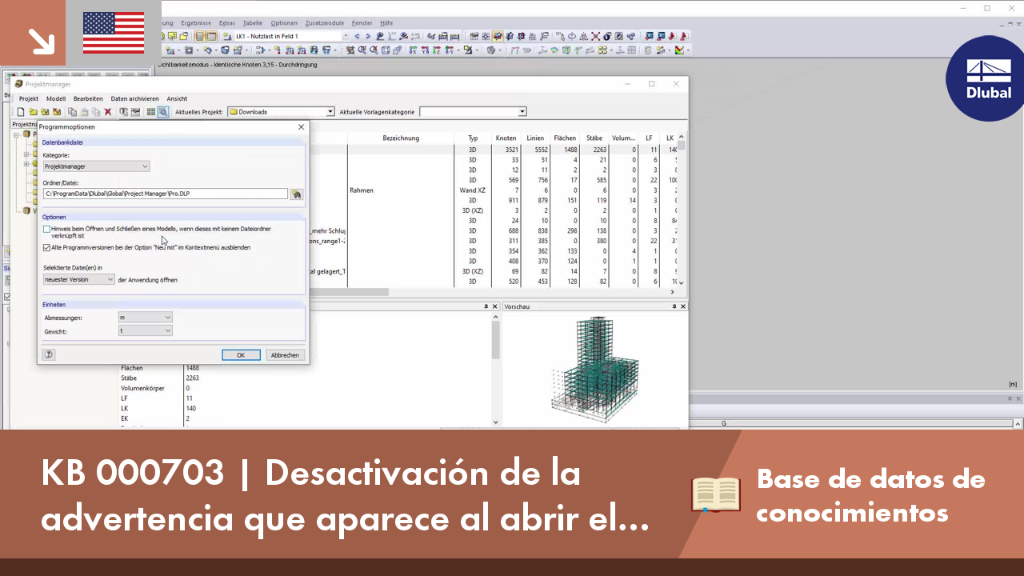This screenshot has width=1024, height=576.
Task: Click the Ordner/Datei path input field
Action: coord(165,194)
